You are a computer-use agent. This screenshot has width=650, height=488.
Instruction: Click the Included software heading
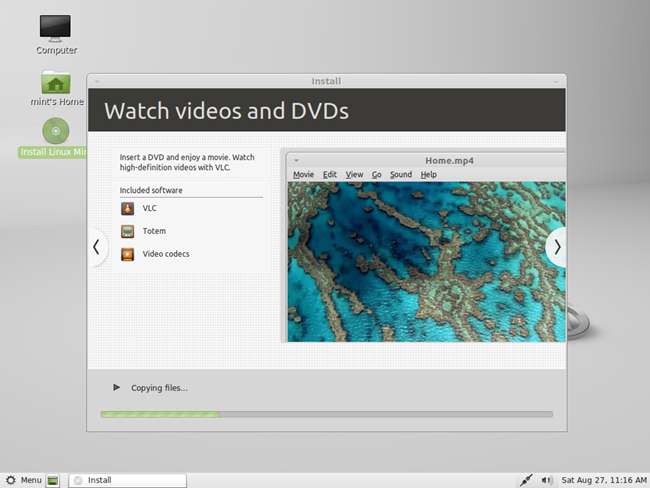[151, 190]
